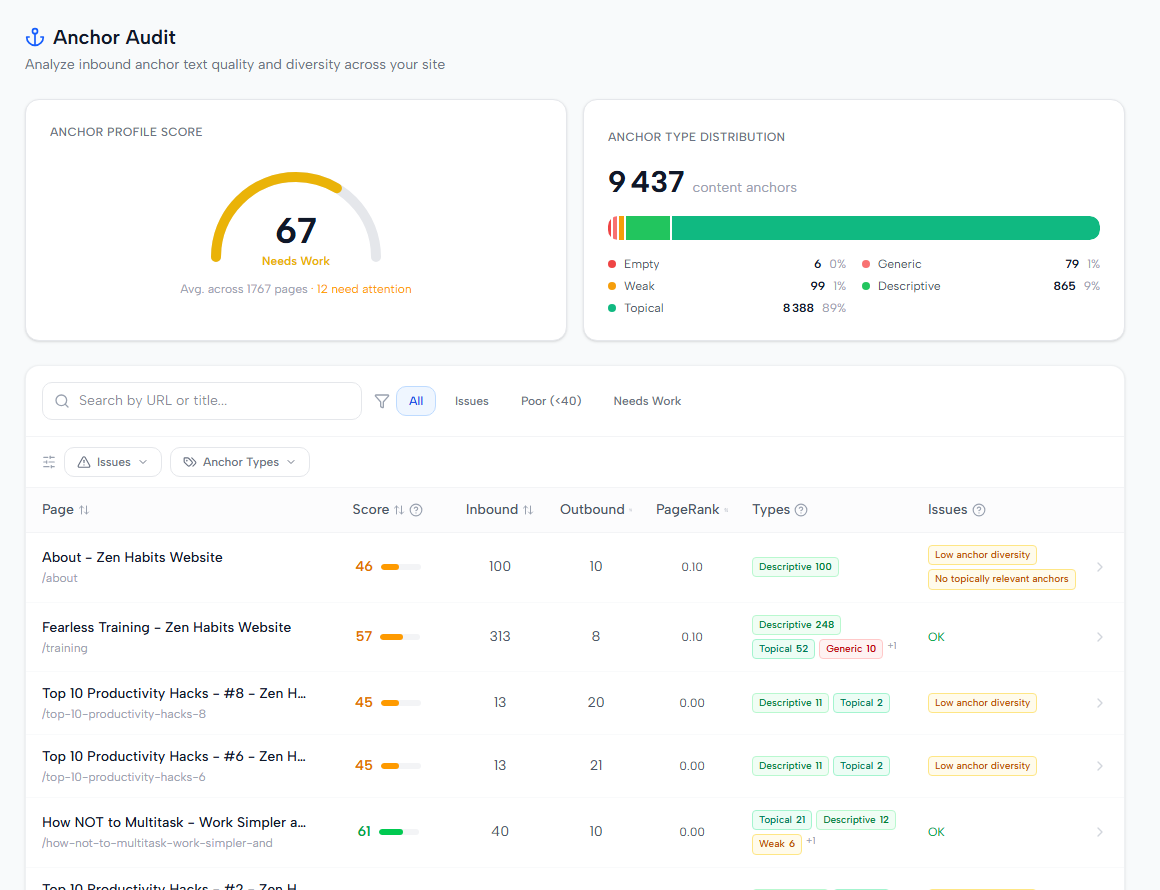This screenshot has width=1160, height=890.
Task: Click the Weak legend entry
Action: [726, 286]
